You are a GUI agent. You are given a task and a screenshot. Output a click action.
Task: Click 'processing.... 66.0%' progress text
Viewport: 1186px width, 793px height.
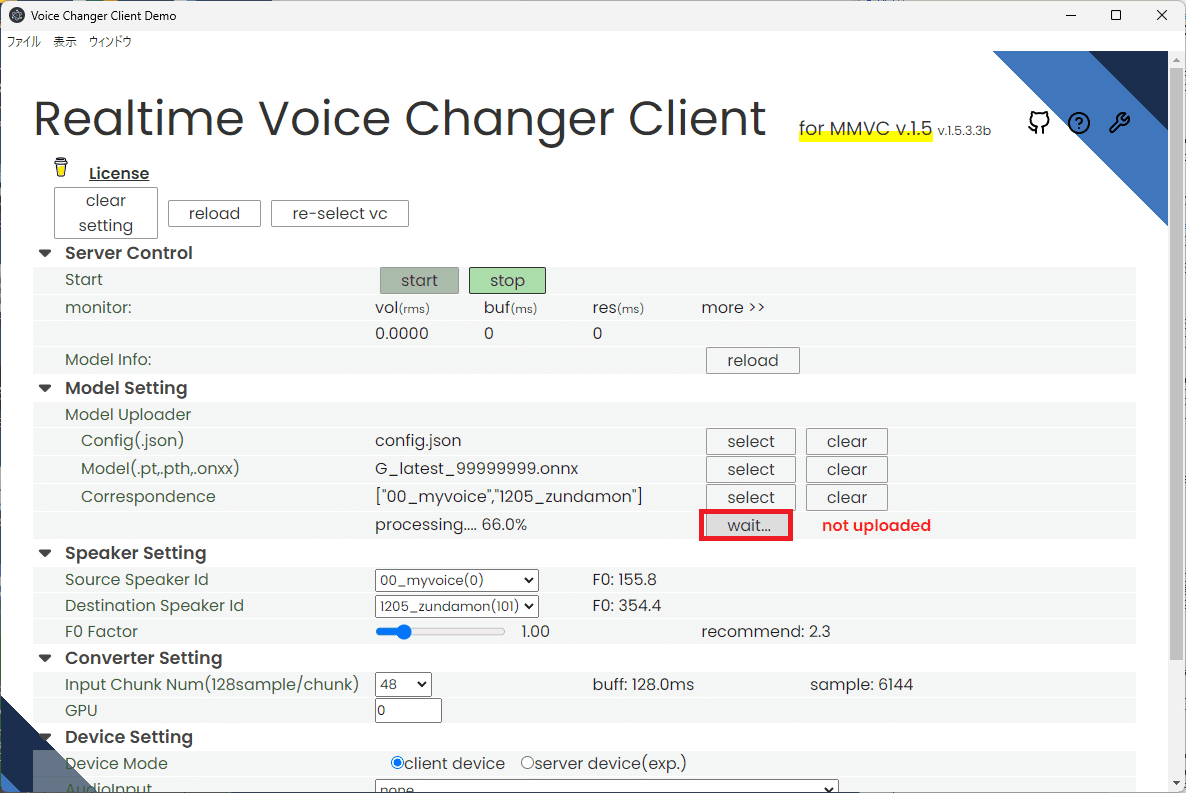pos(451,525)
